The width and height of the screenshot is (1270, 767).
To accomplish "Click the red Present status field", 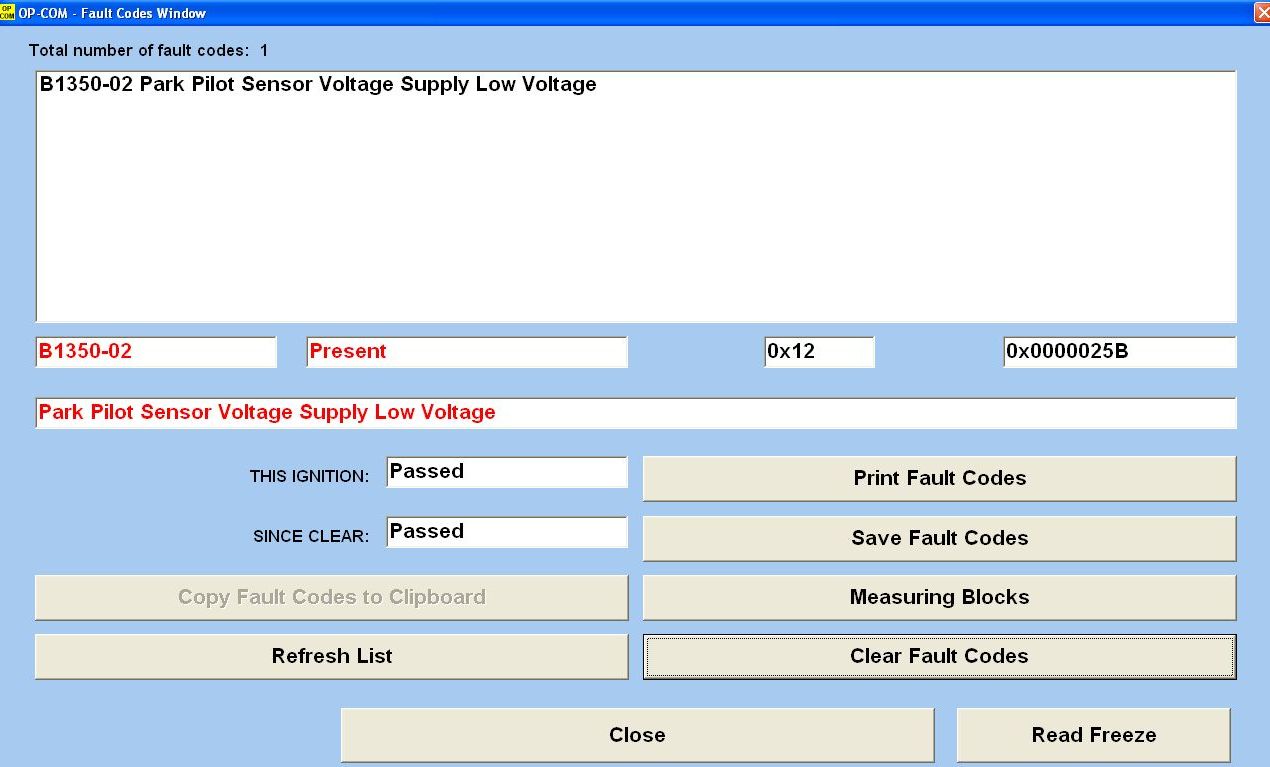I will coord(466,352).
